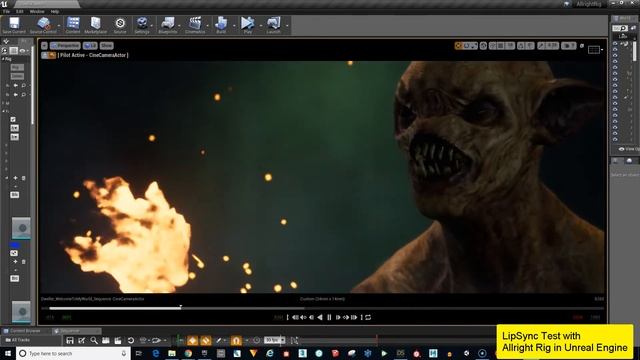This screenshot has height=360, width=640.
Task: Click the Save Current toolbar icon
Action: click(14, 23)
